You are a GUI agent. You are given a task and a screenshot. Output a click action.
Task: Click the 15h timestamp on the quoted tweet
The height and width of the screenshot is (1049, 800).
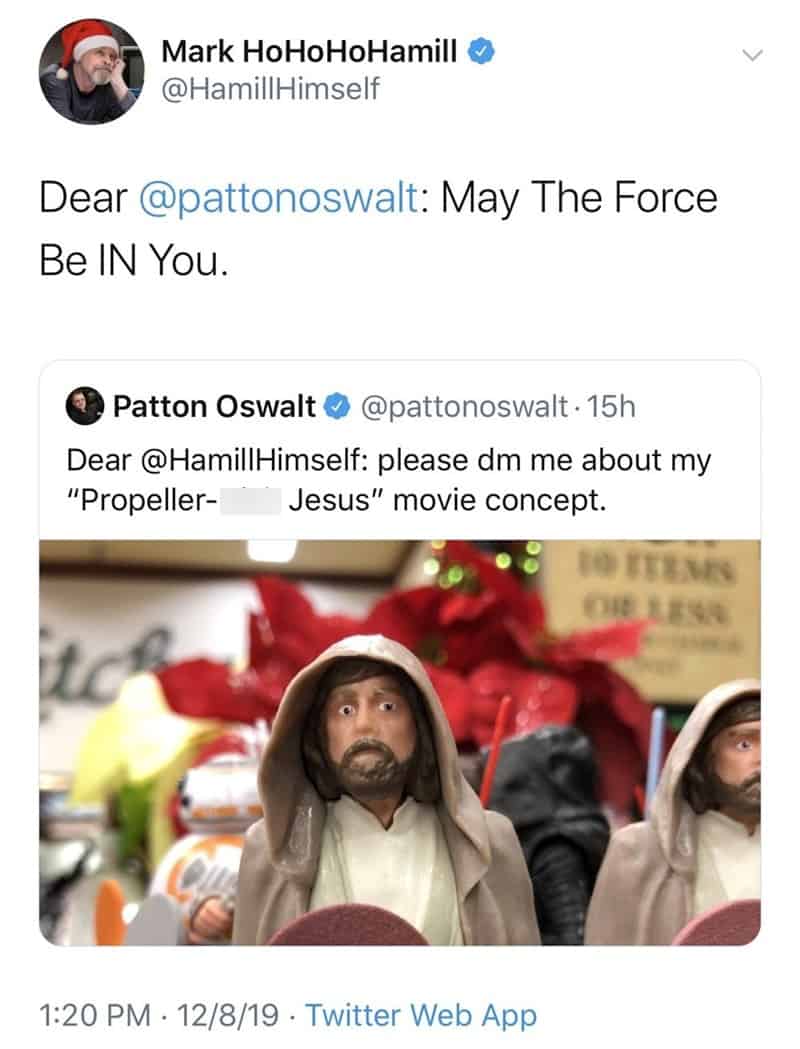614,406
